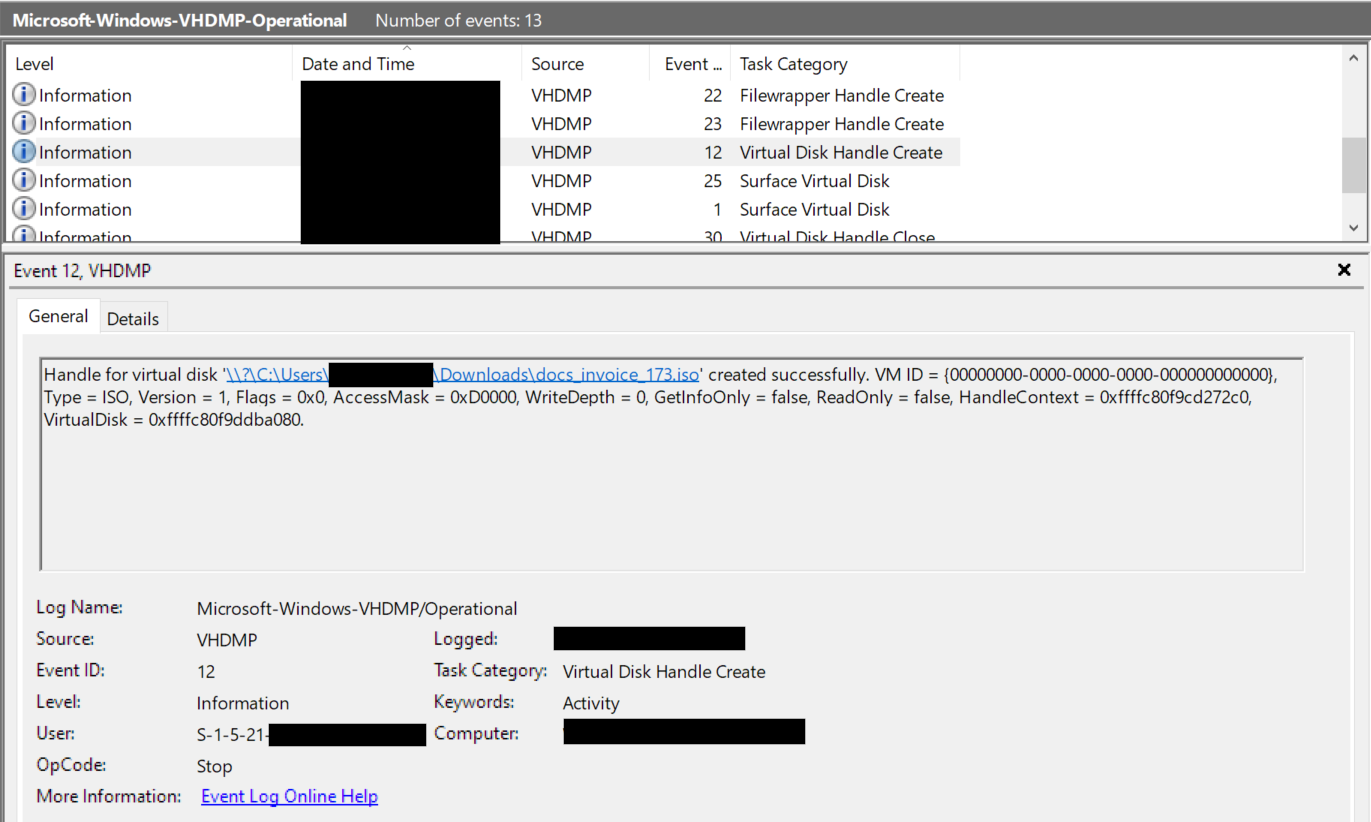Click the 'Number of events: 13' header text
The image size is (1371, 822).
tap(458, 20)
